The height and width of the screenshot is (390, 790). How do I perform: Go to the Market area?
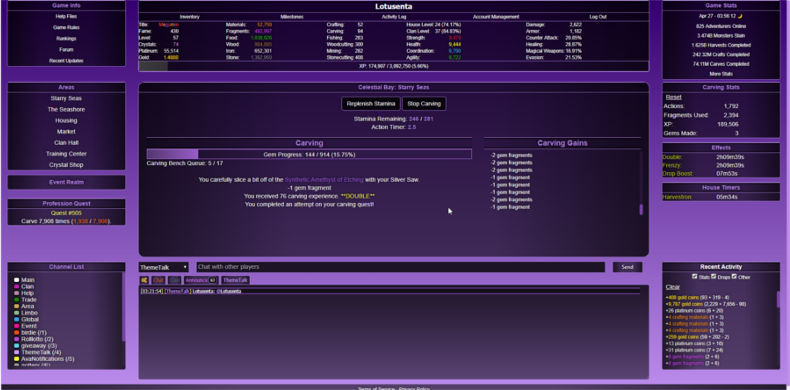pos(66,132)
